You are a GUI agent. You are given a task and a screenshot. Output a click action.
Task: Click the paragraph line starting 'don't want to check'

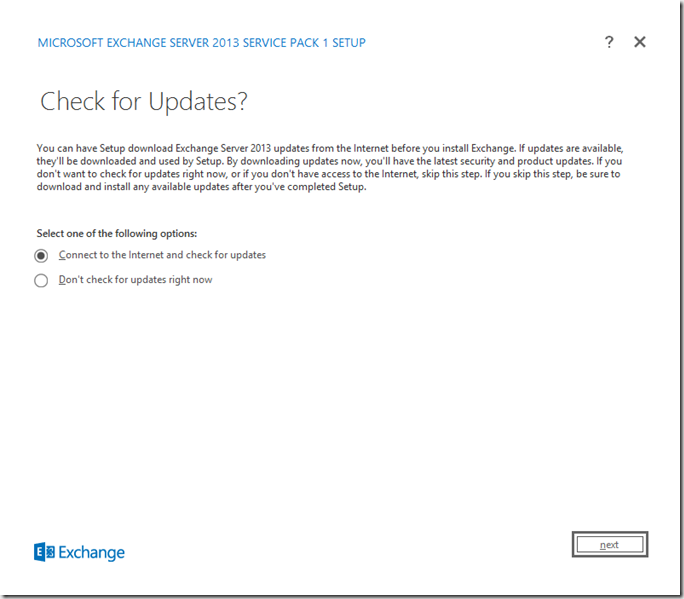(x=329, y=174)
